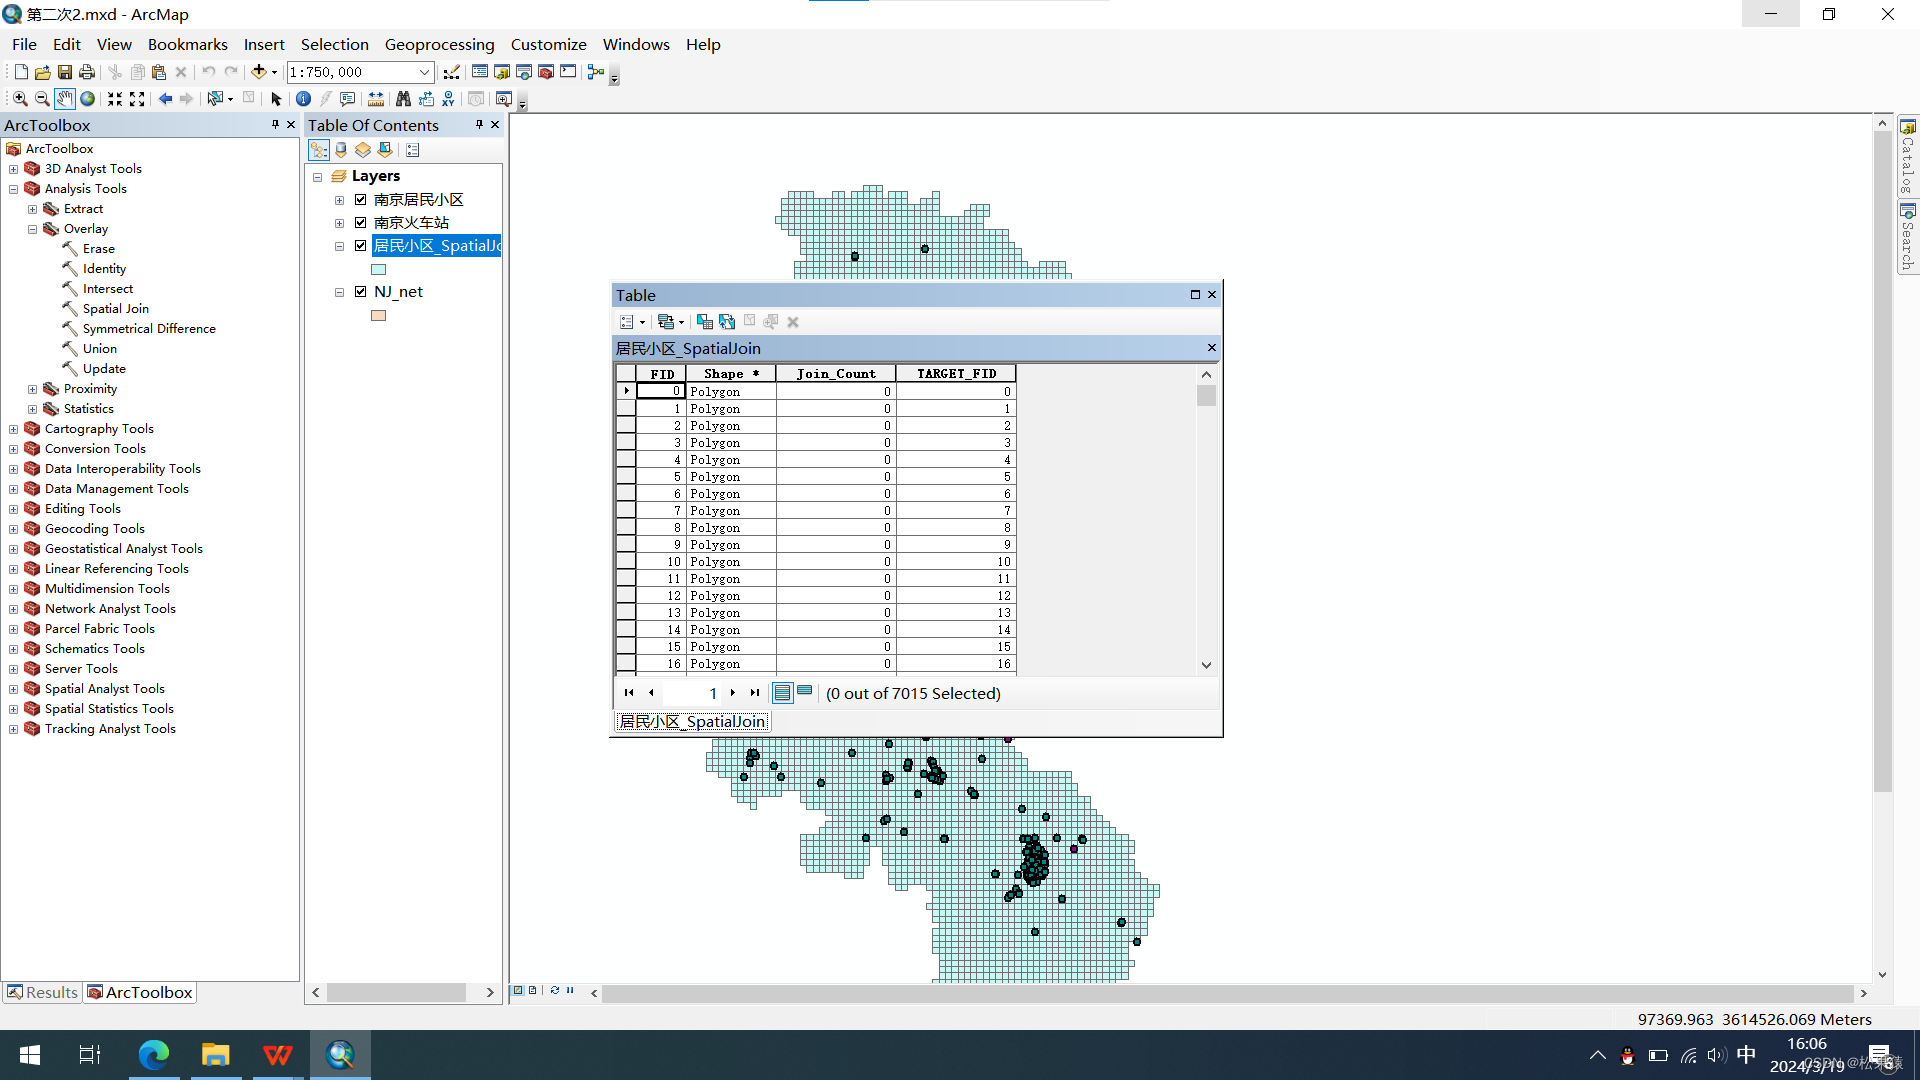Open the ArcToolbox window button
Viewport: 1920px width, 1080px height.
[546, 72]
